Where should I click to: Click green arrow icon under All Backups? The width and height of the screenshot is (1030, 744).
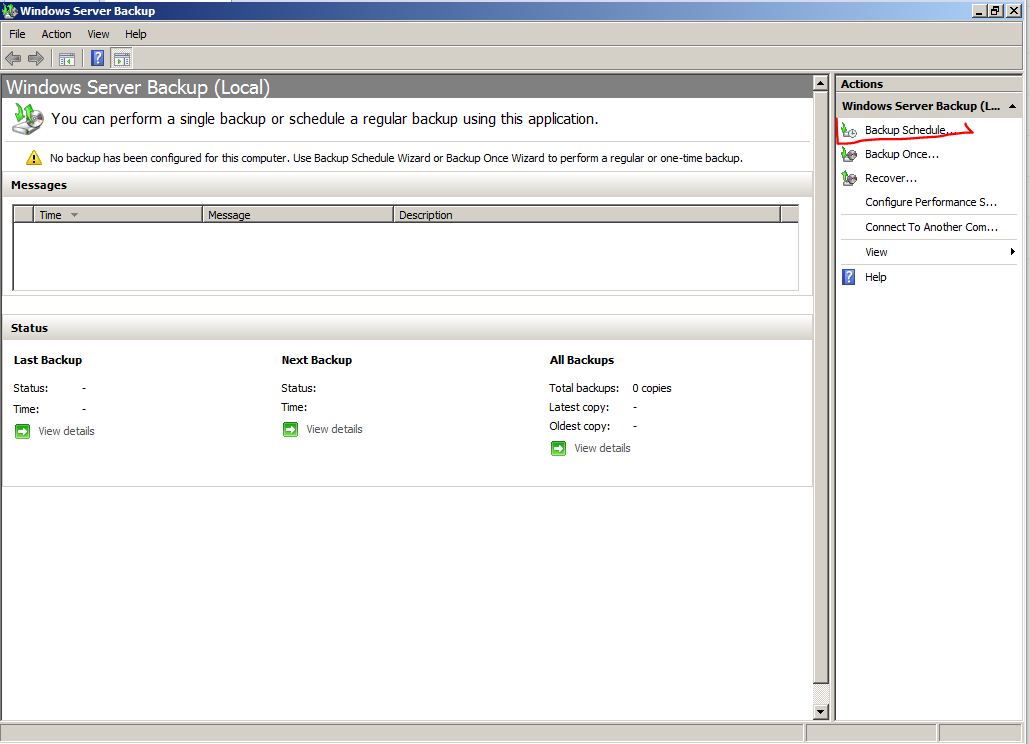point(558,449)
